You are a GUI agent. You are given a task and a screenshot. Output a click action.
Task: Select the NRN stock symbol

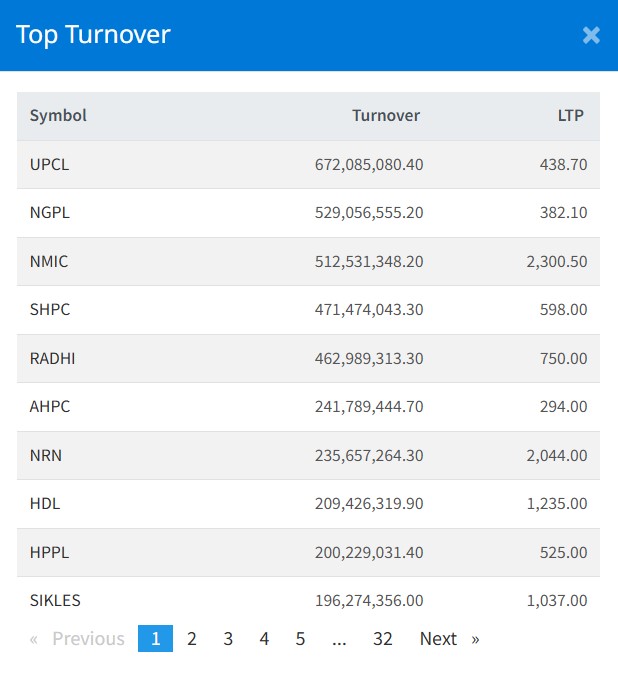45,455
